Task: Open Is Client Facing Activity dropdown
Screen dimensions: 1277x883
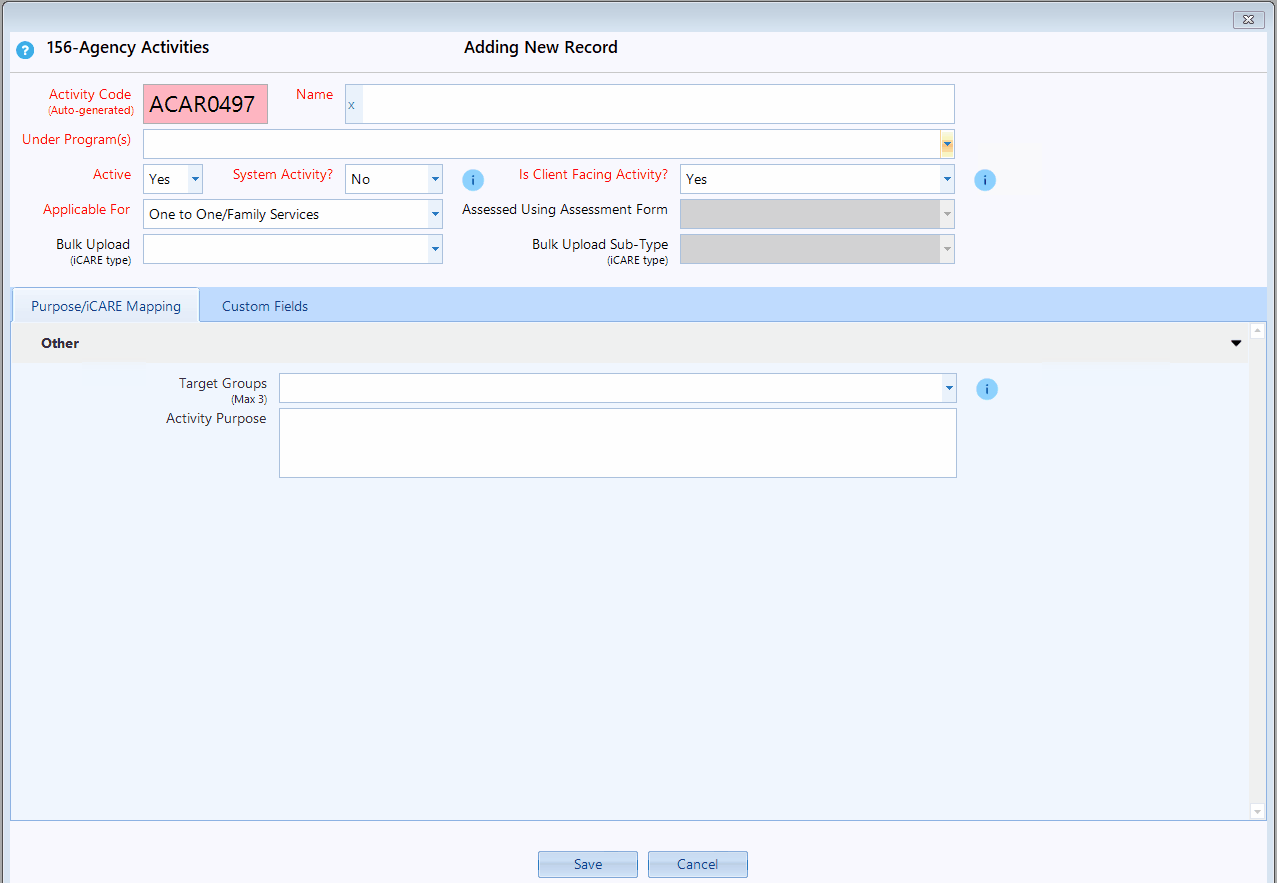Action: coord(946,180)
